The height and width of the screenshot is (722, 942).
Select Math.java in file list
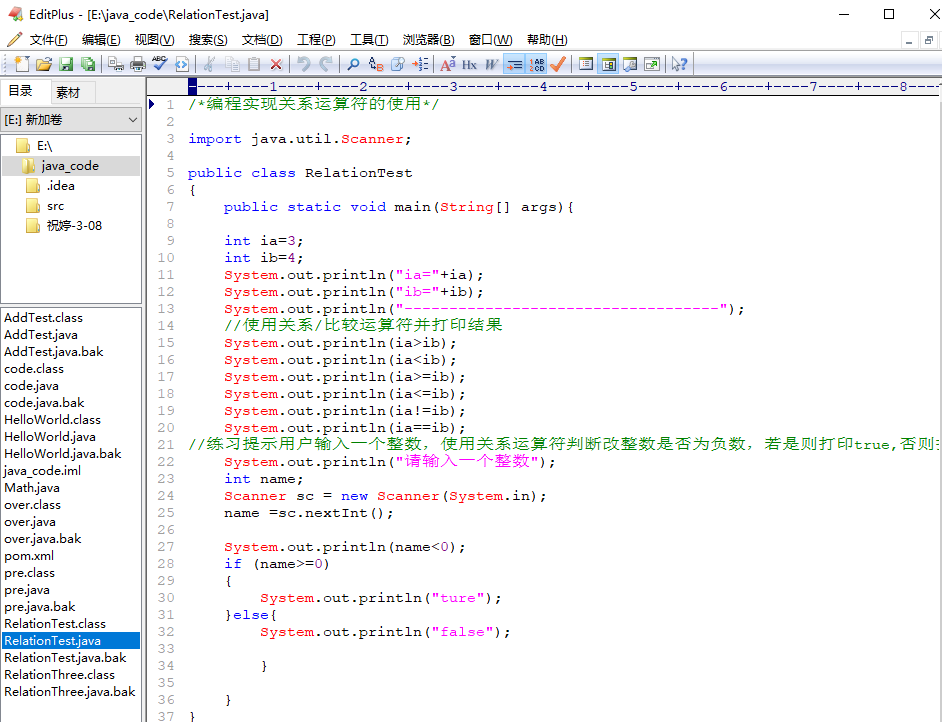pyautogui.click(x=32, y=488)
